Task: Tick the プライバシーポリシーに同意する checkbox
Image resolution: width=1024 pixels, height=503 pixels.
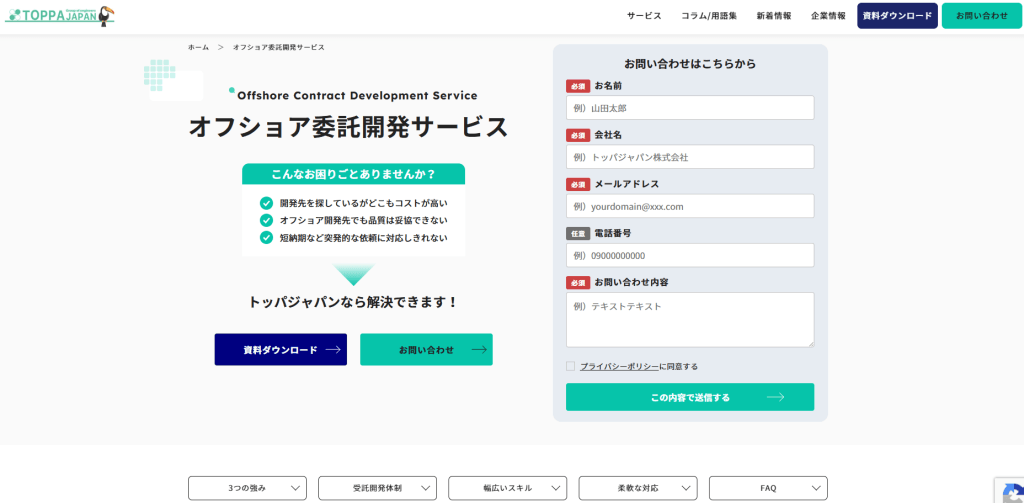Action: pyautogui.click(x=570, y=366)
